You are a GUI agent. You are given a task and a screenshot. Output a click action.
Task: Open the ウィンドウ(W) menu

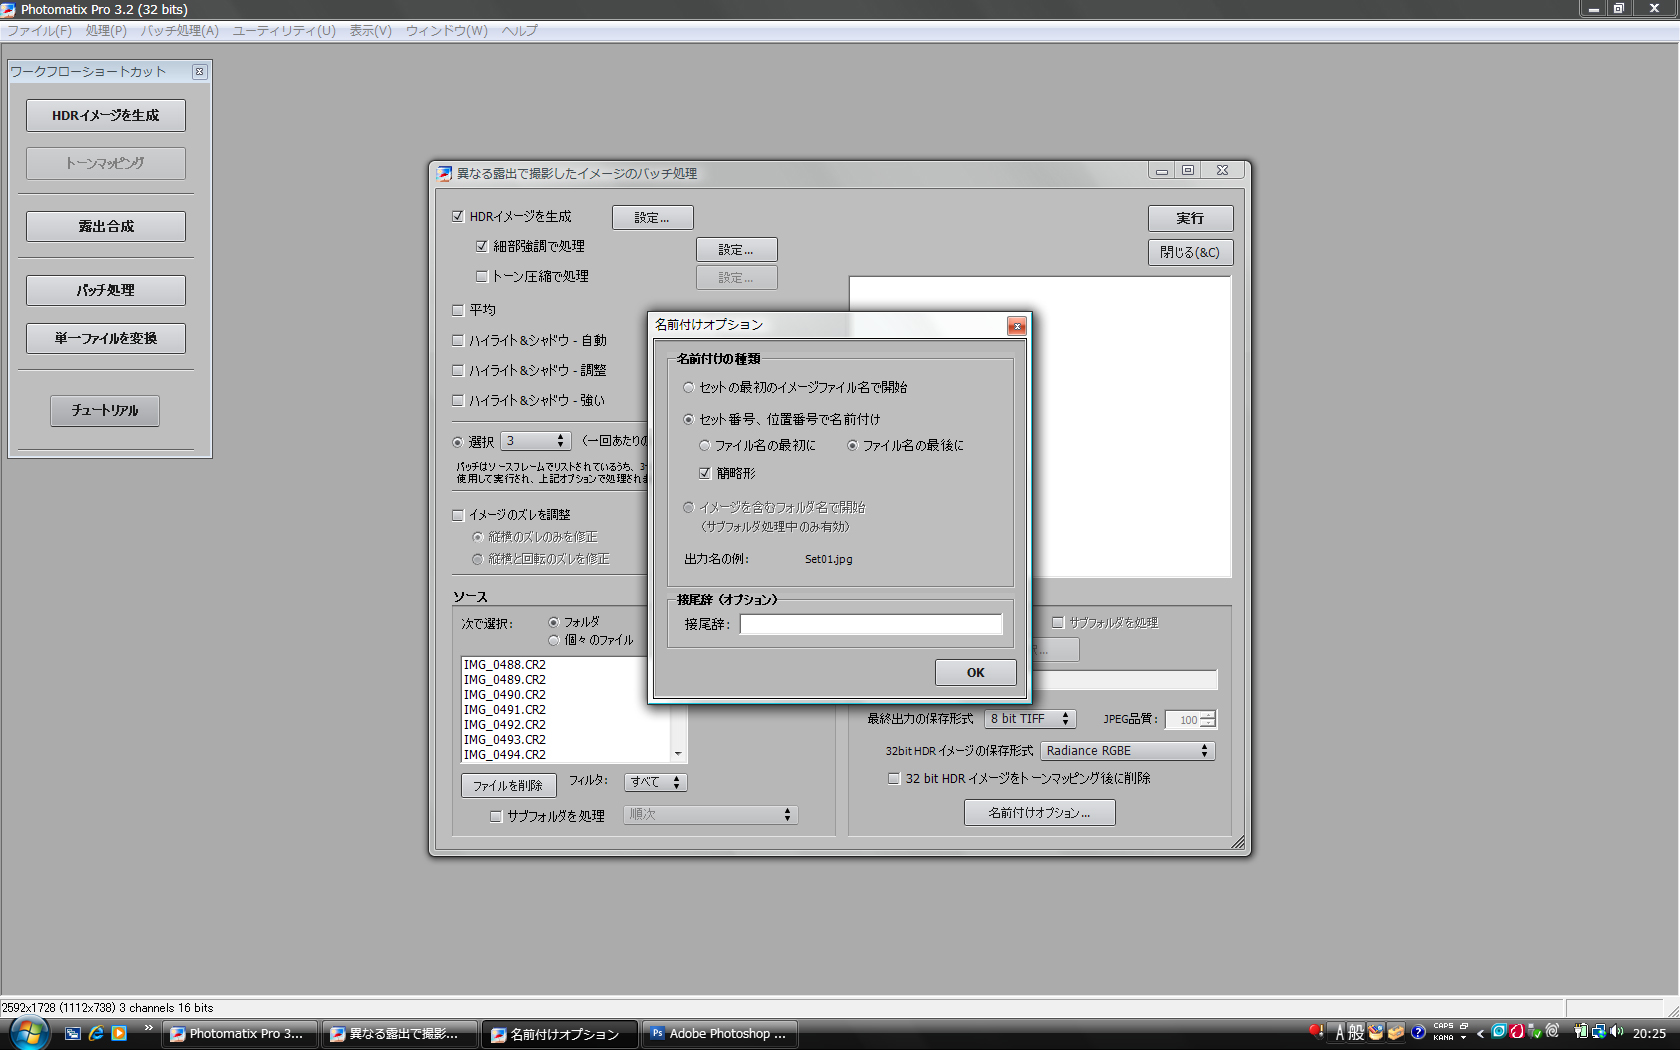[446, 31]
